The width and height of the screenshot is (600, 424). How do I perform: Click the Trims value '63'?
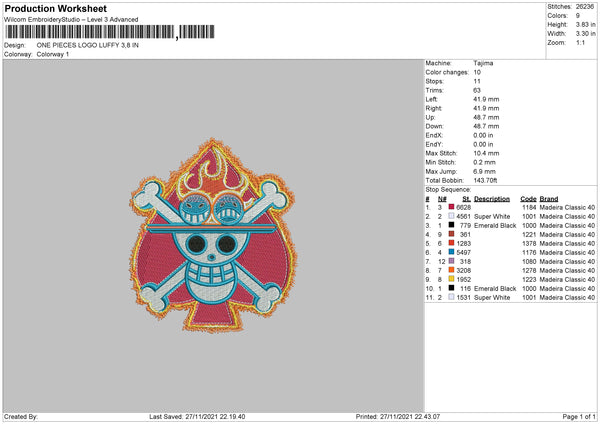coord(477,90)
